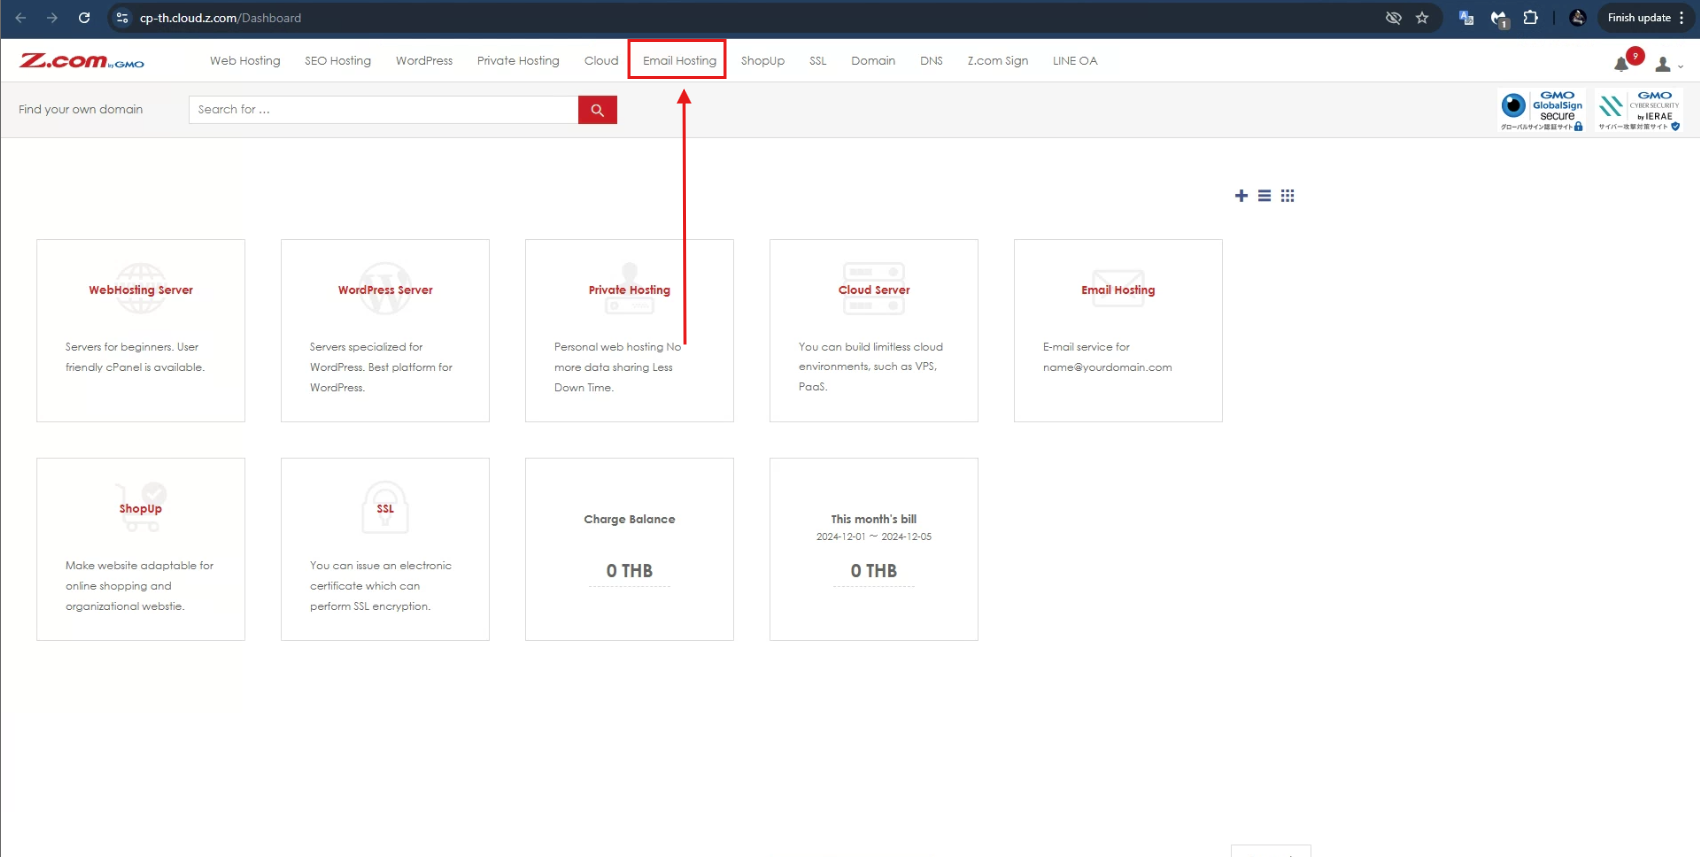
Task: Open the ShopUp menu item
Action: pos(763,61)
